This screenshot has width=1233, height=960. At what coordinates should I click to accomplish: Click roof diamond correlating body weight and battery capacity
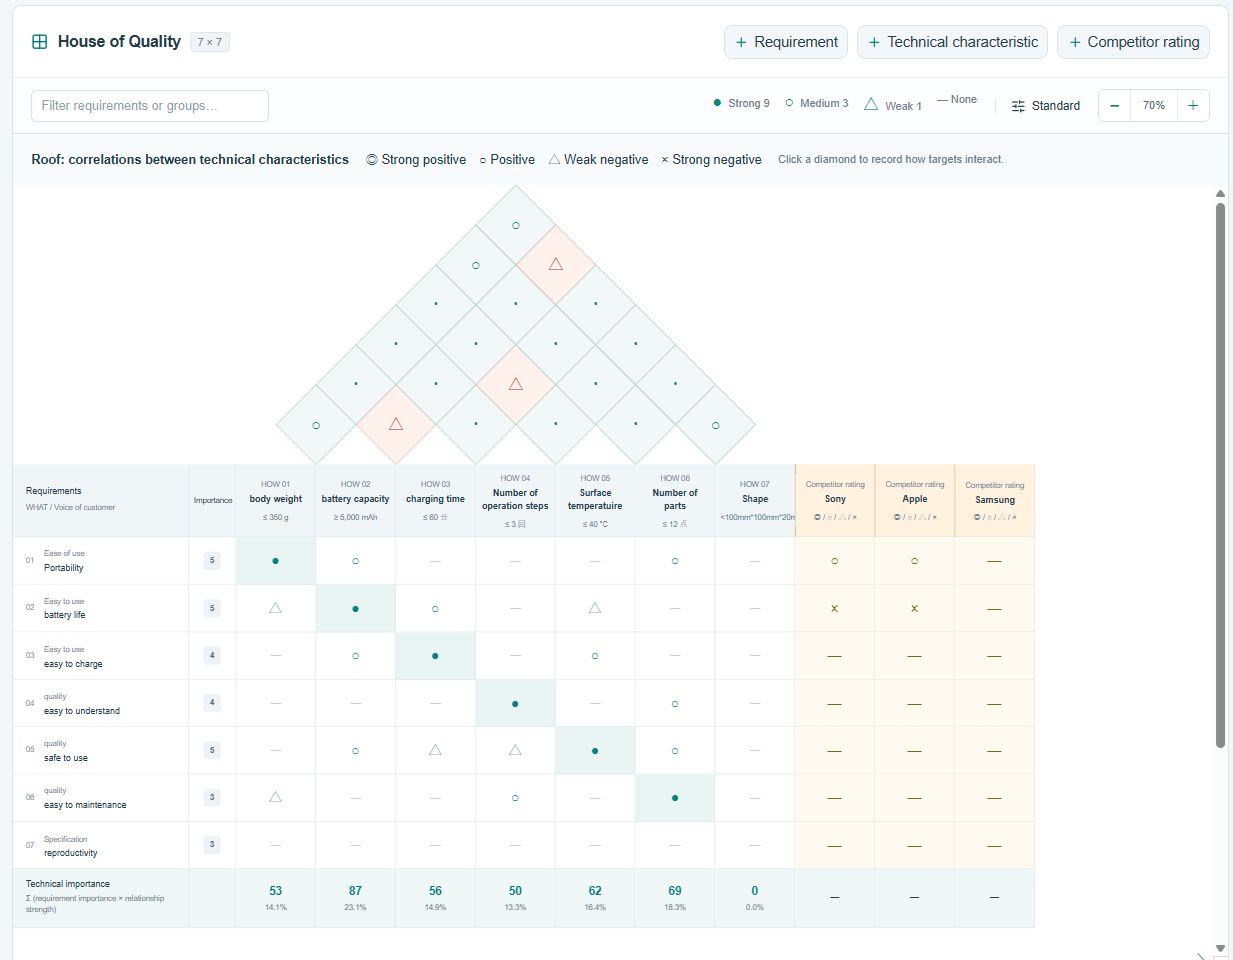316,425
